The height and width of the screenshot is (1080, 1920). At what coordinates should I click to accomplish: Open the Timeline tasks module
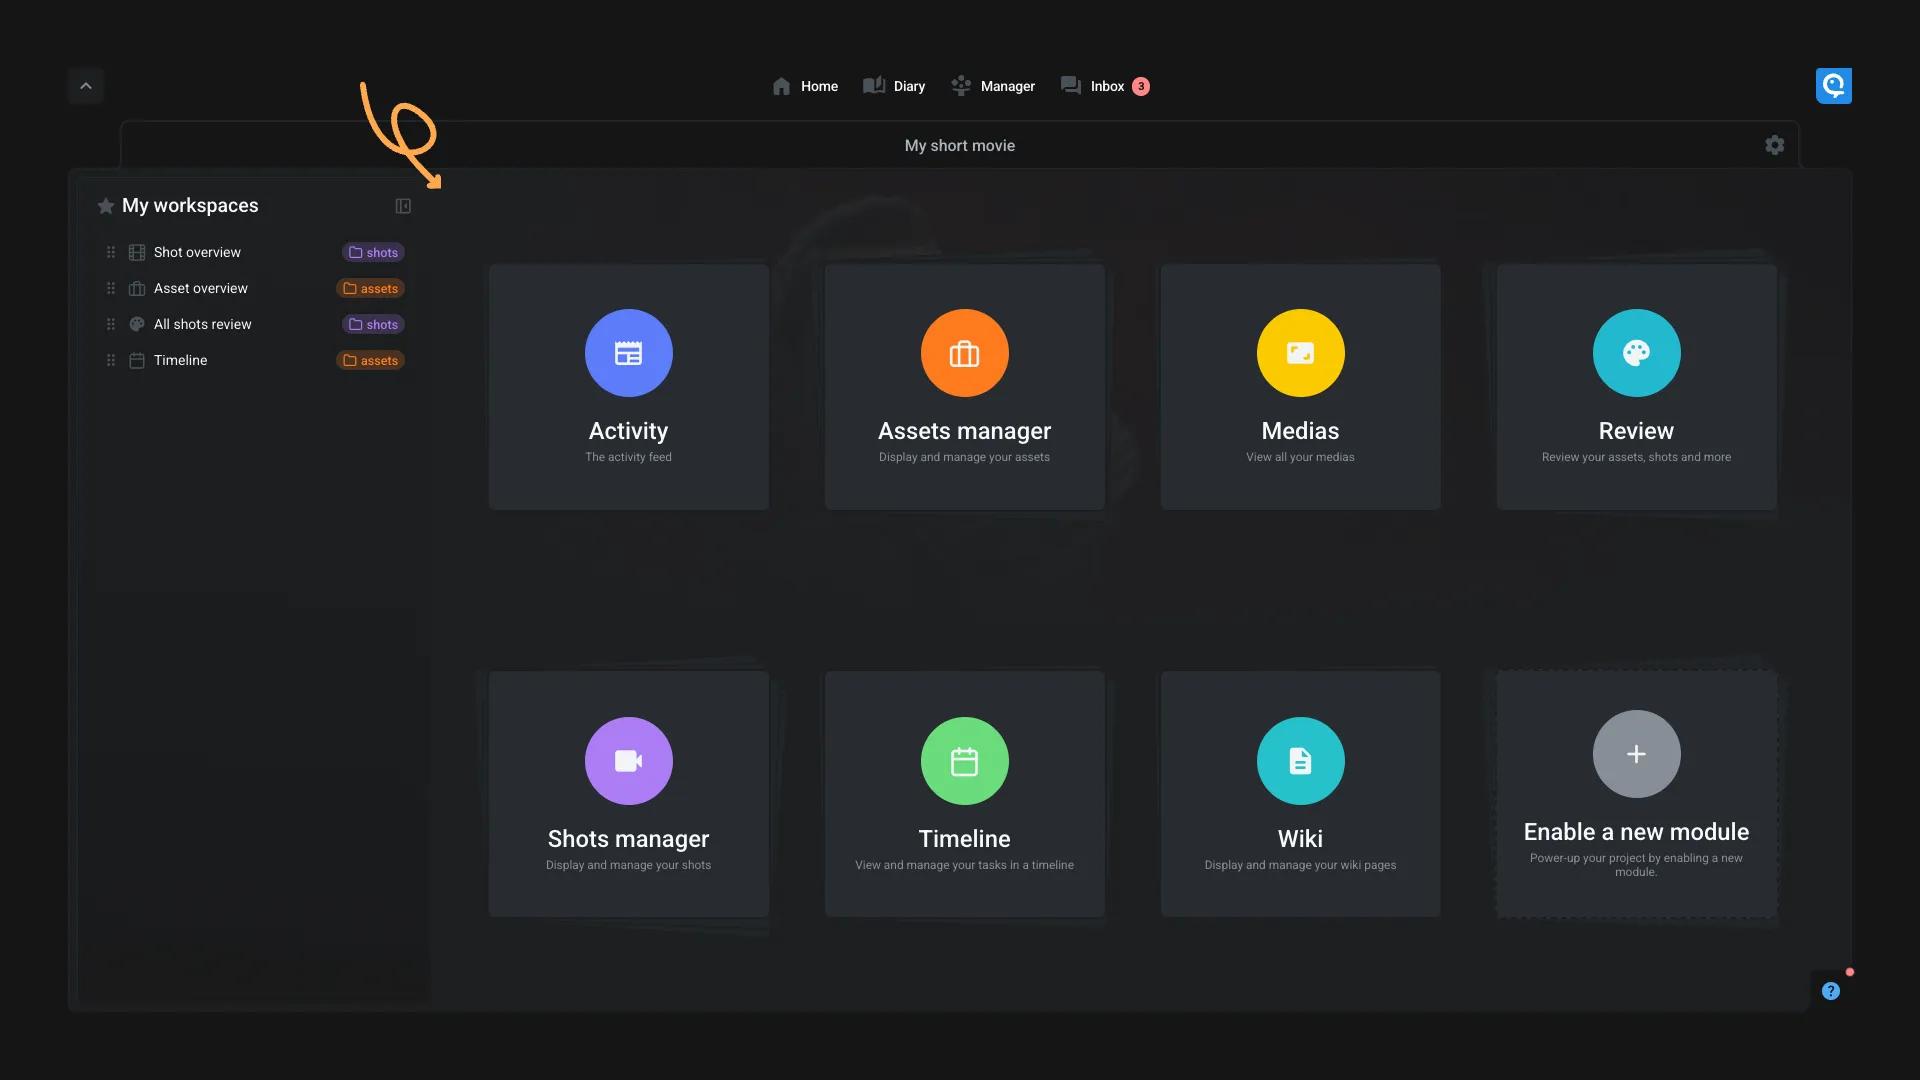[963, 793]
